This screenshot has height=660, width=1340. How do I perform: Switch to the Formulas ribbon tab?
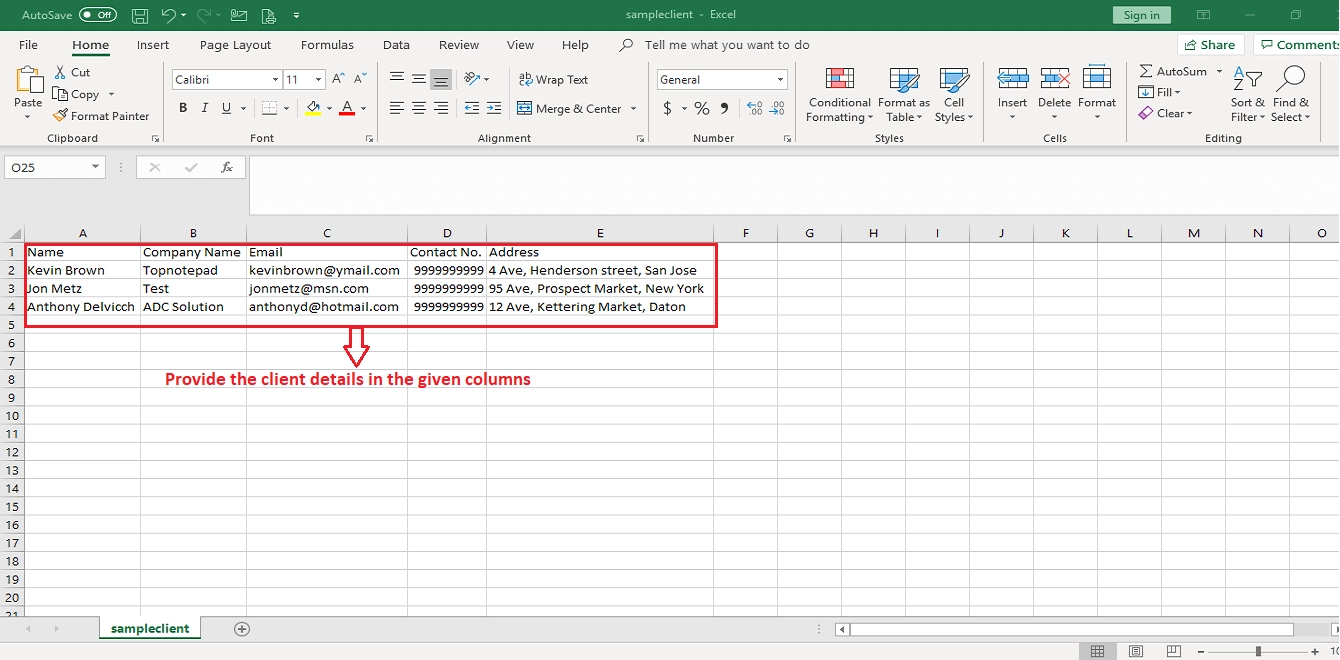(x=327, y=44)
